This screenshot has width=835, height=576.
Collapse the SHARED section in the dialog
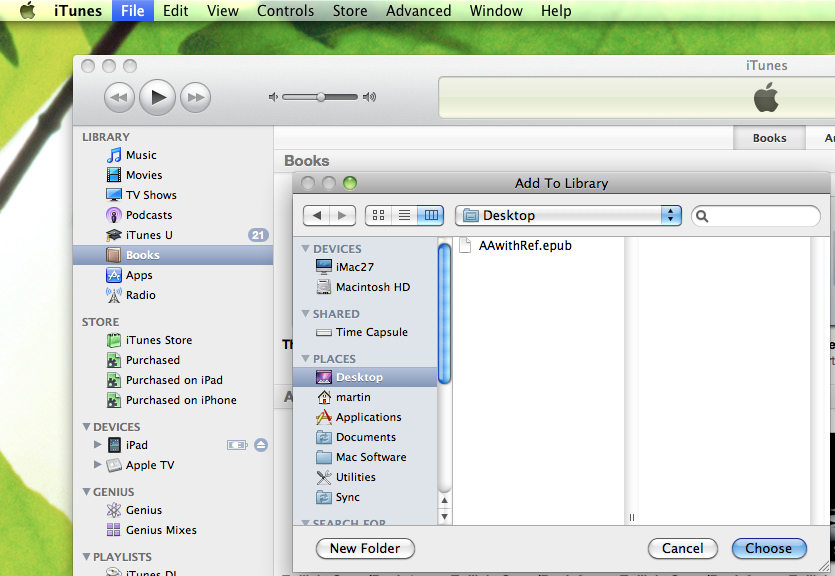306,314
